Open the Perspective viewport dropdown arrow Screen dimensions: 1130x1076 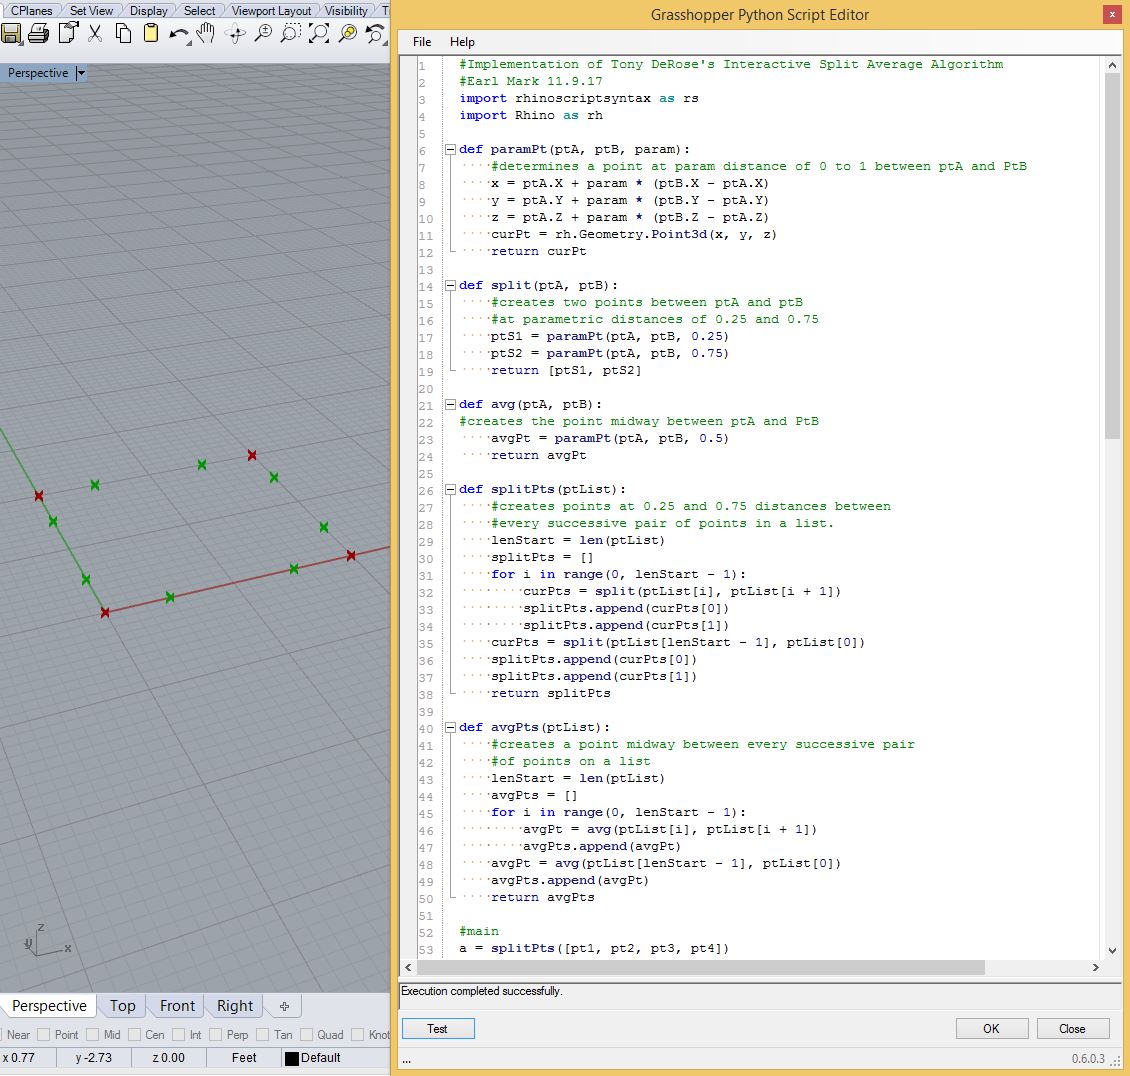(81, 73)
